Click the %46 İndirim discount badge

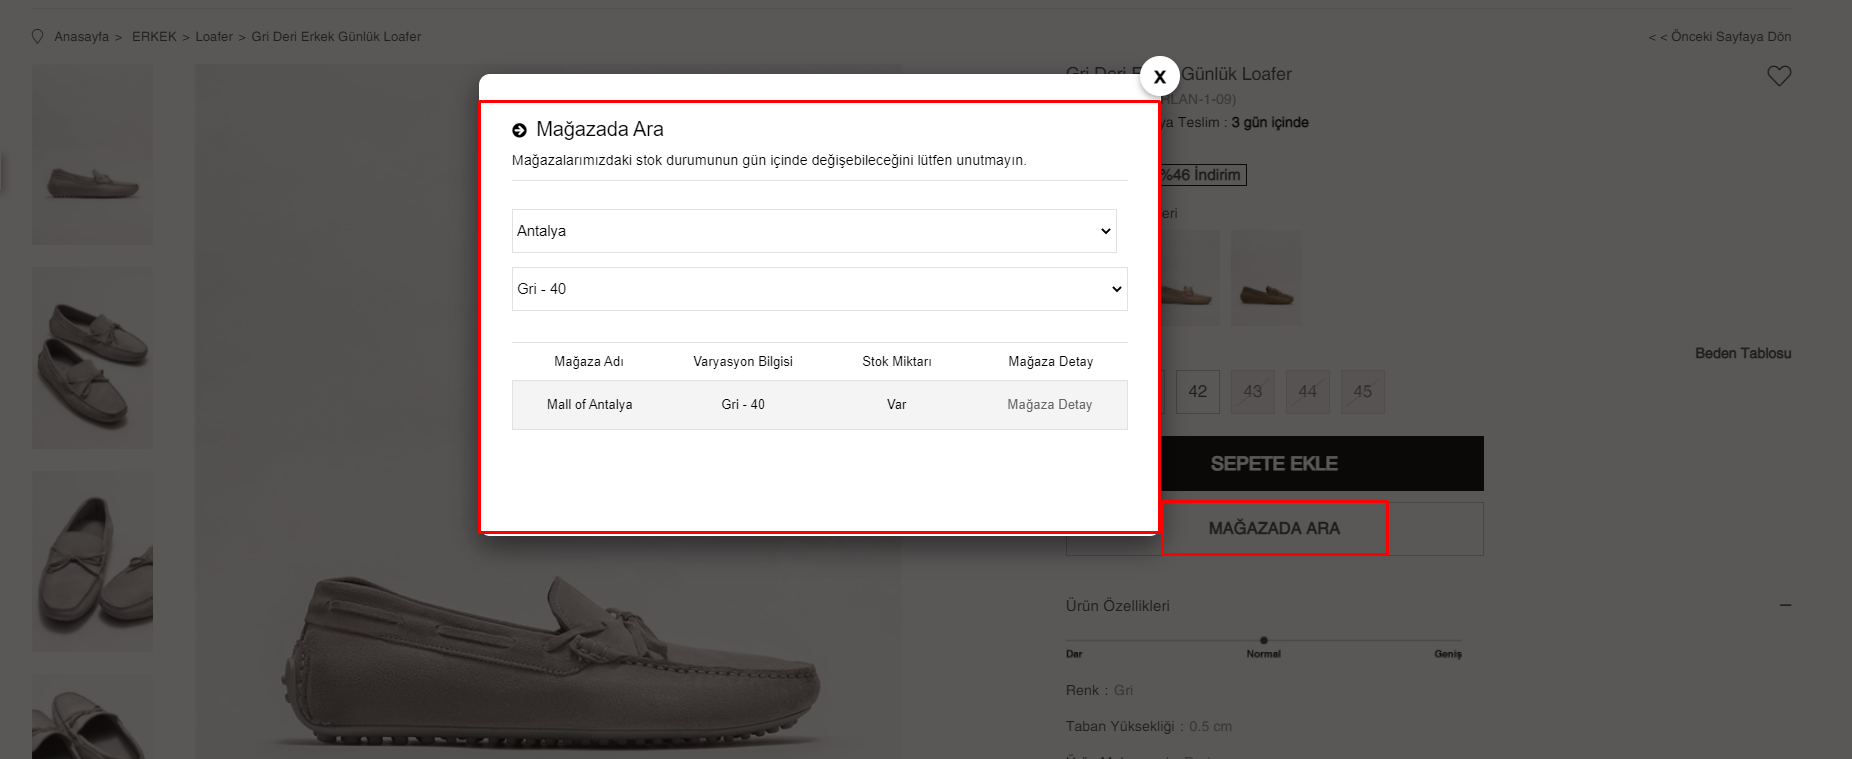tap(1201, 175)
